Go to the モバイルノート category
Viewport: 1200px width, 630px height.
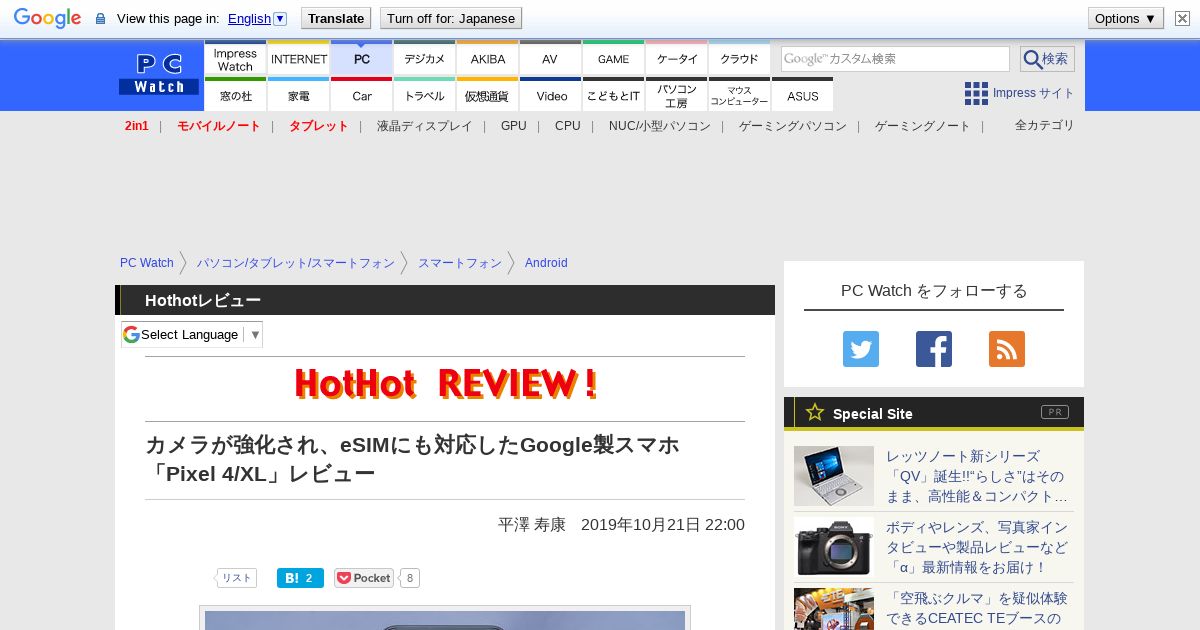[218, 126]
